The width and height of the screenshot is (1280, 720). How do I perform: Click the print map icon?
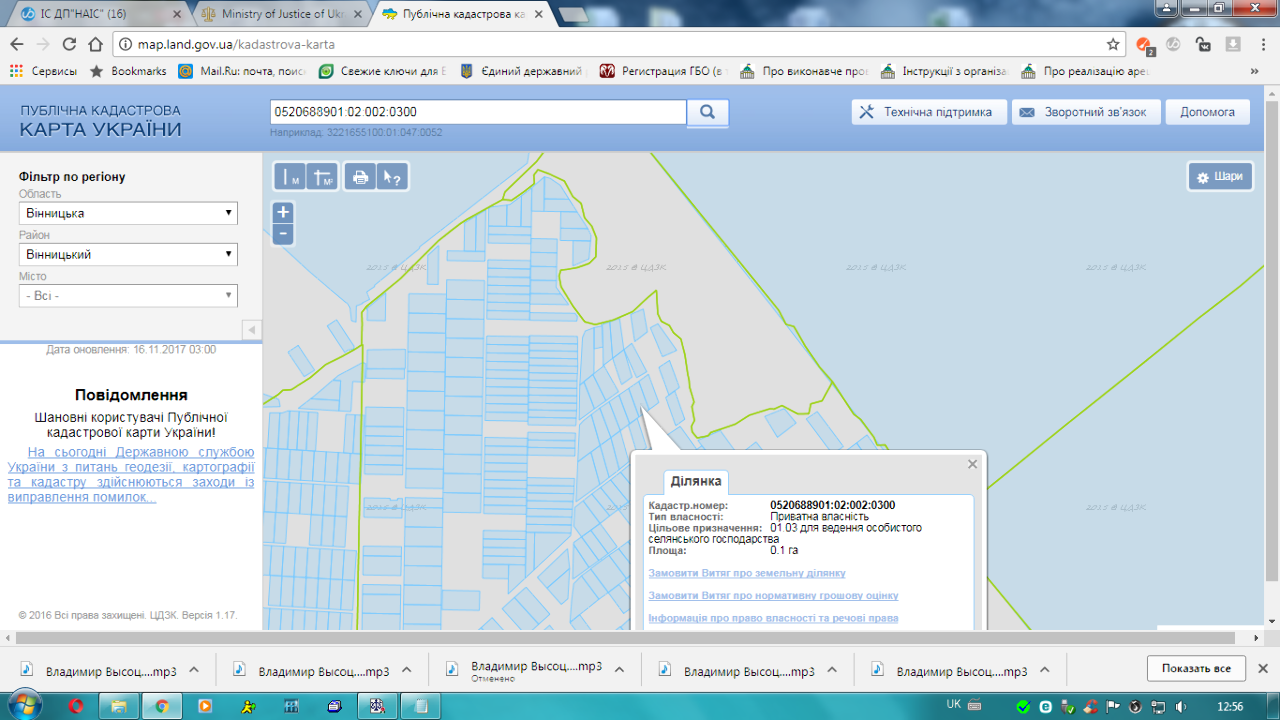click(360, 177)
